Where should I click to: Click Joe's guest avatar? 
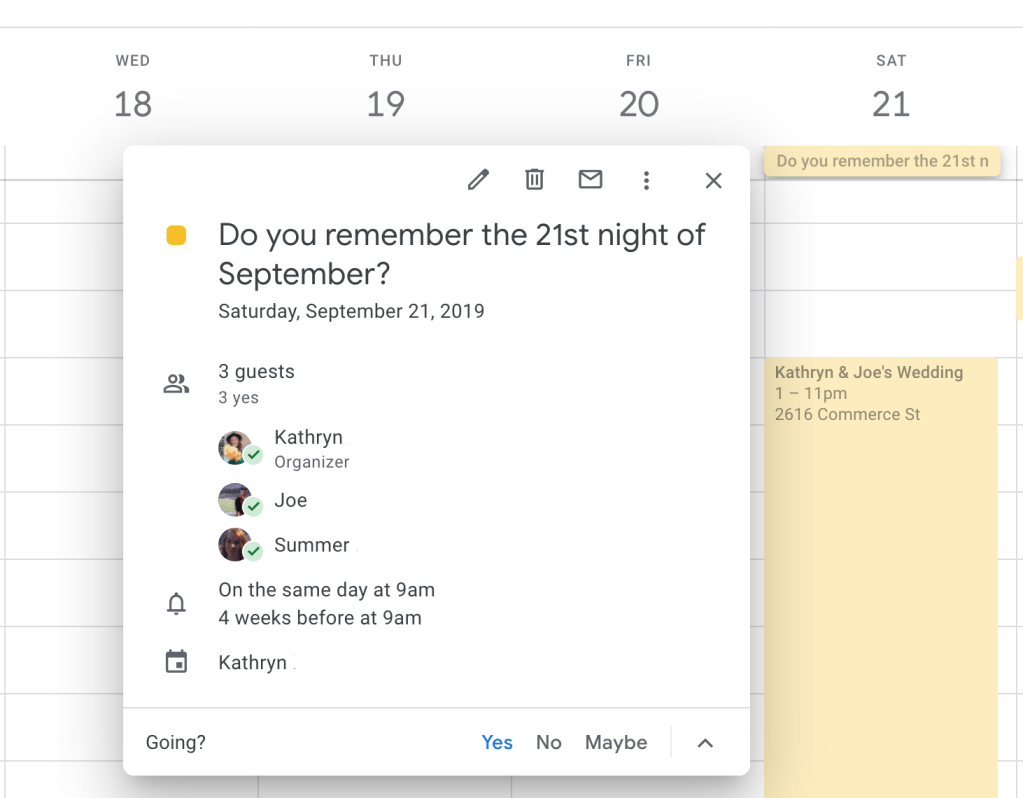pos(236,500)
